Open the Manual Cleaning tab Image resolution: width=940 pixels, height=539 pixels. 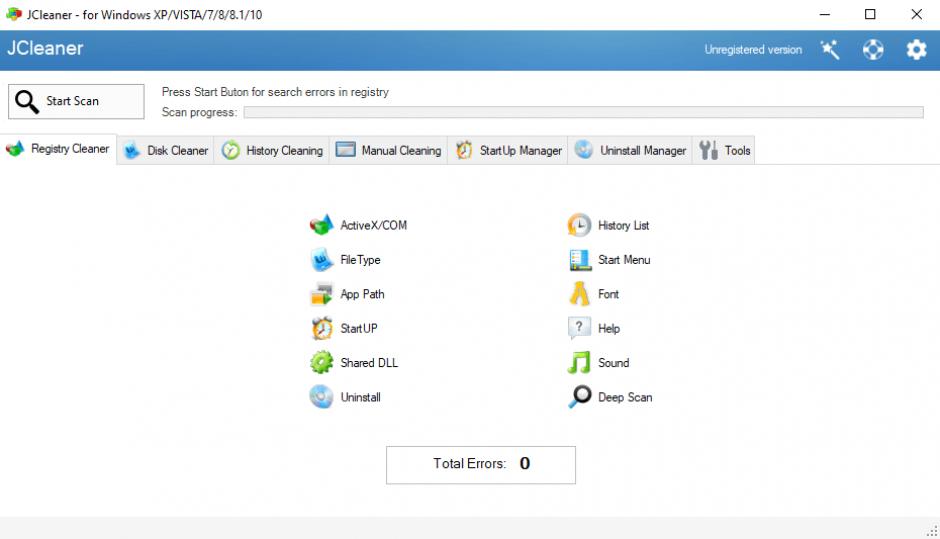point(388,150)
